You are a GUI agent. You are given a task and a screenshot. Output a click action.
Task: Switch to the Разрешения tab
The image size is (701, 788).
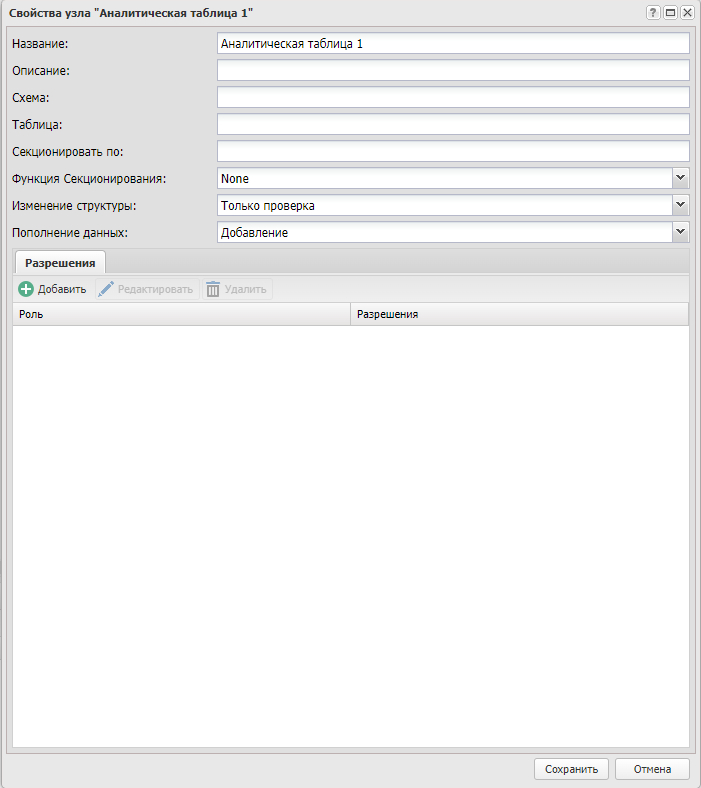60,262
